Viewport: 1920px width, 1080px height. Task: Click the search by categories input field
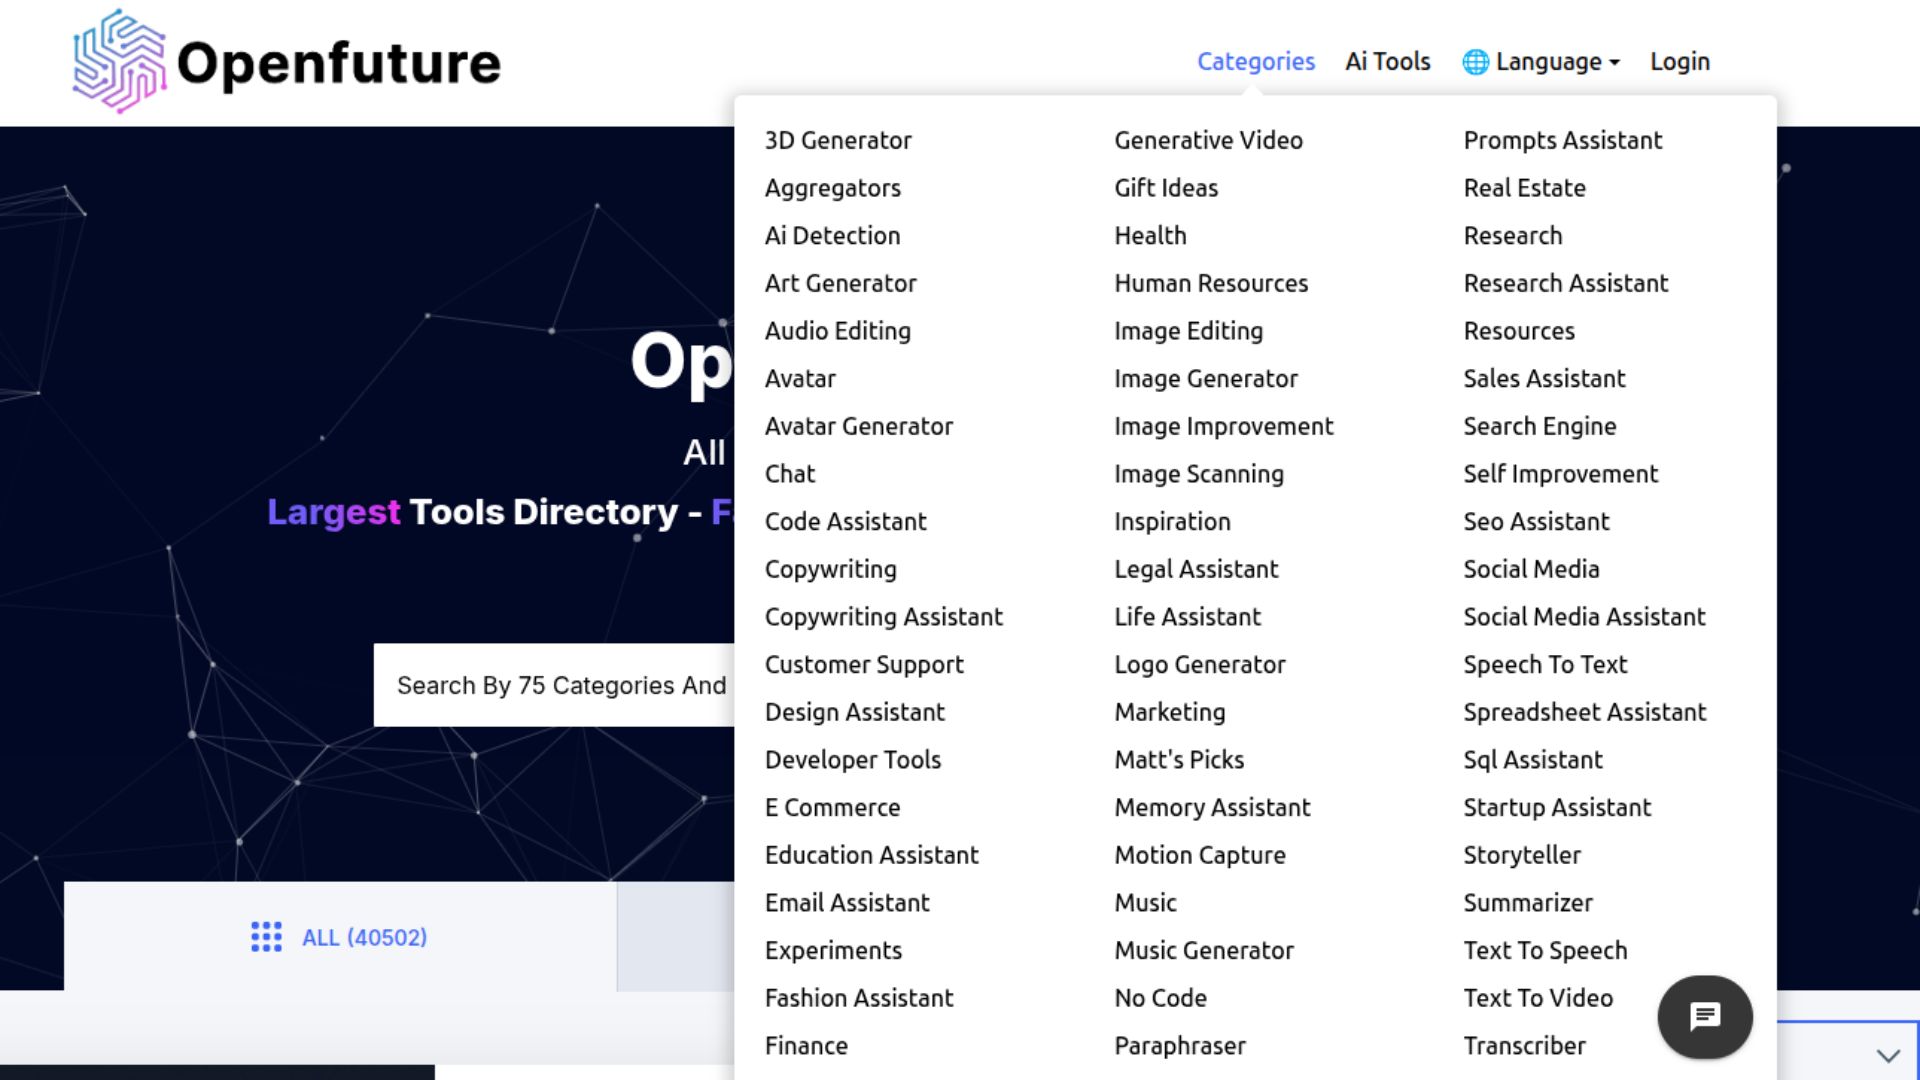(x=554, y=685)
